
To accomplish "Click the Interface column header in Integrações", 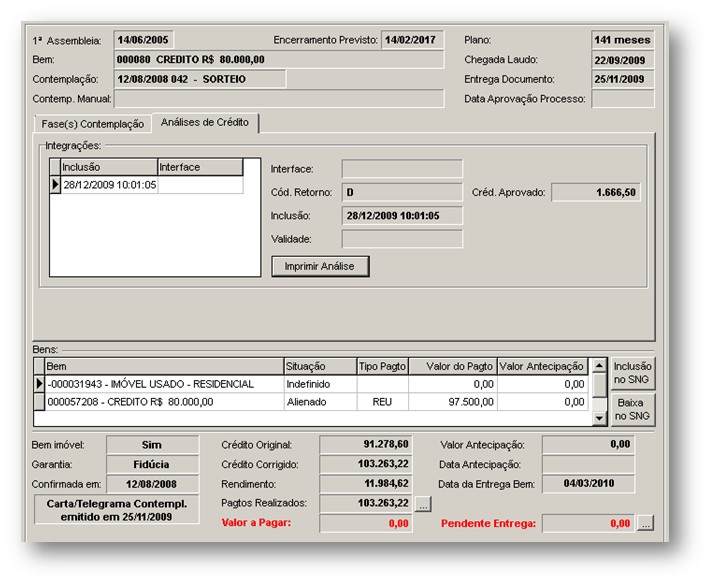I will pos(200,167).
